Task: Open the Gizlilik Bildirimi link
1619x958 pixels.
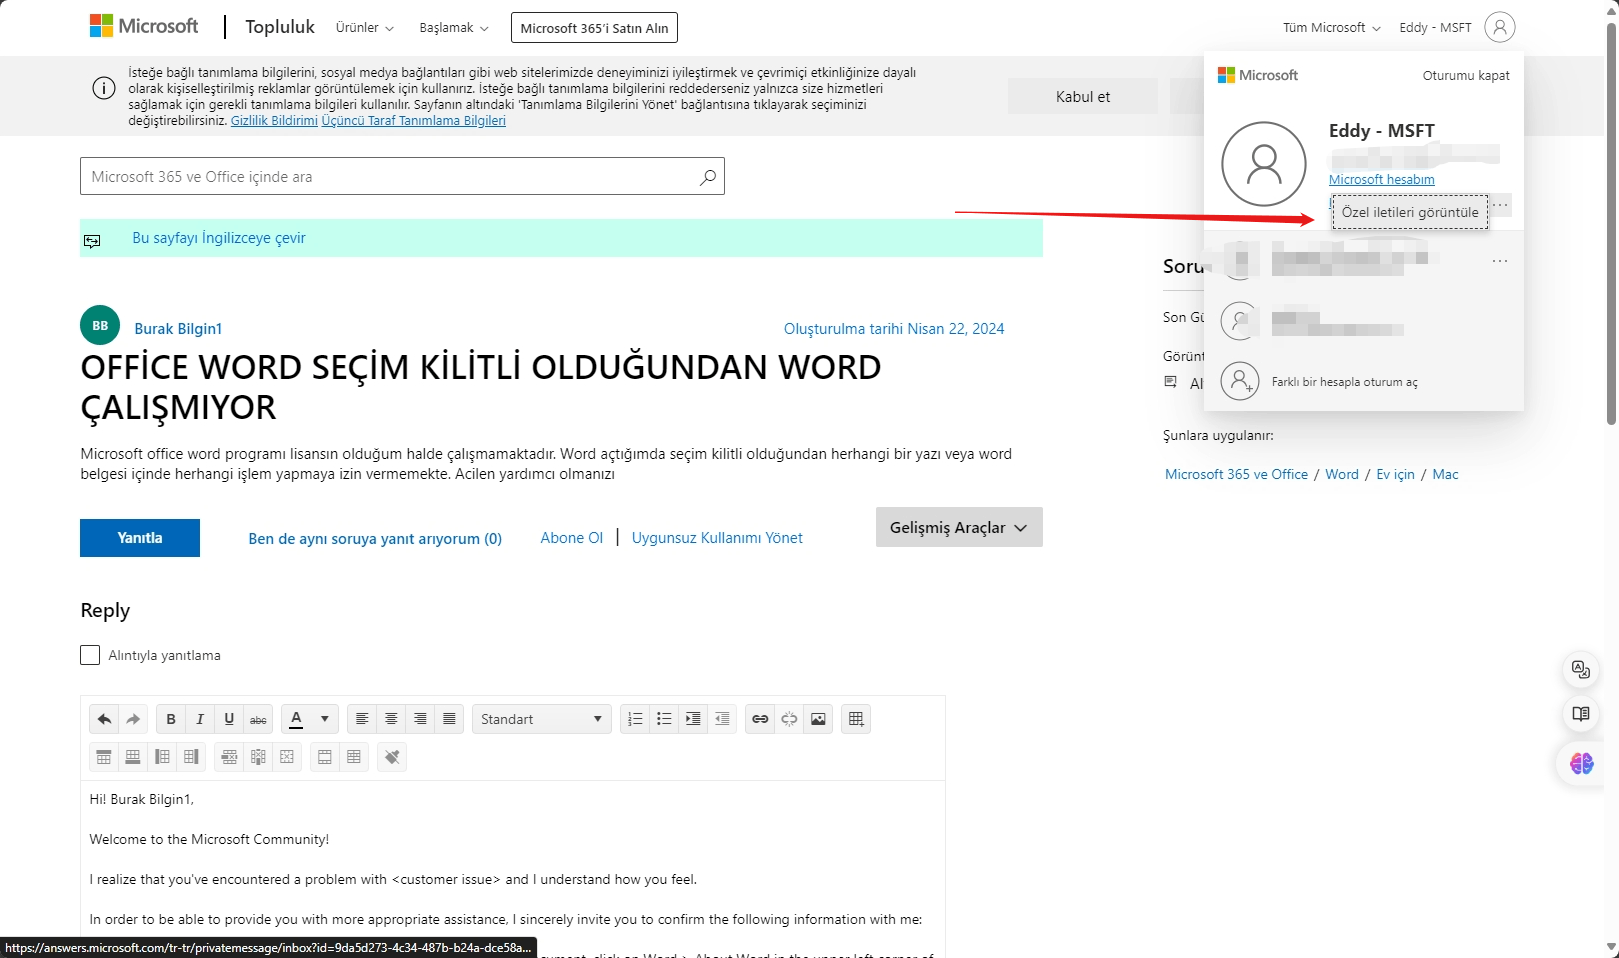Action: (274, 121)
